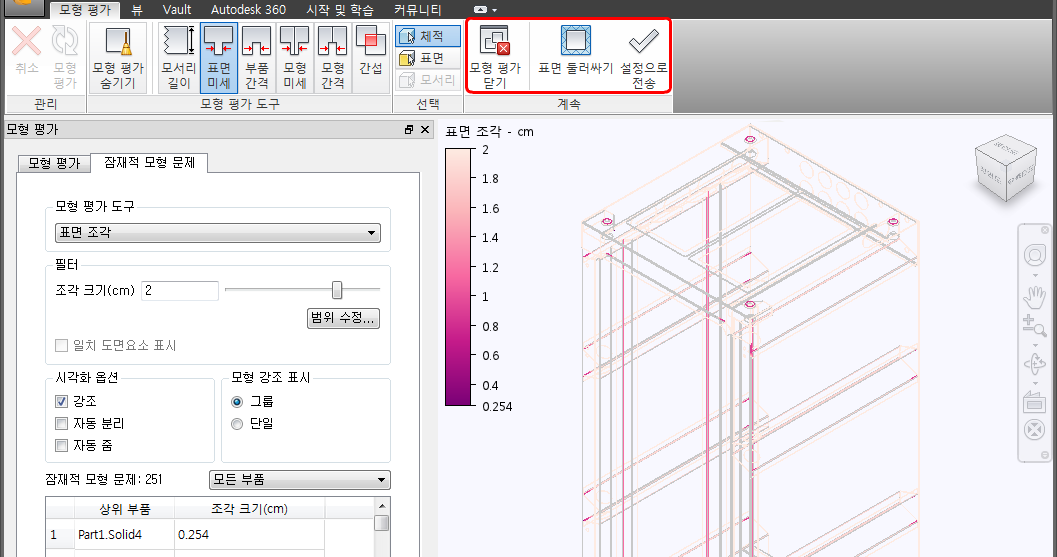Viewport: 1057px width, 557px height.
Task: Choose 체적 selection mode
Action: click(427, 36)
